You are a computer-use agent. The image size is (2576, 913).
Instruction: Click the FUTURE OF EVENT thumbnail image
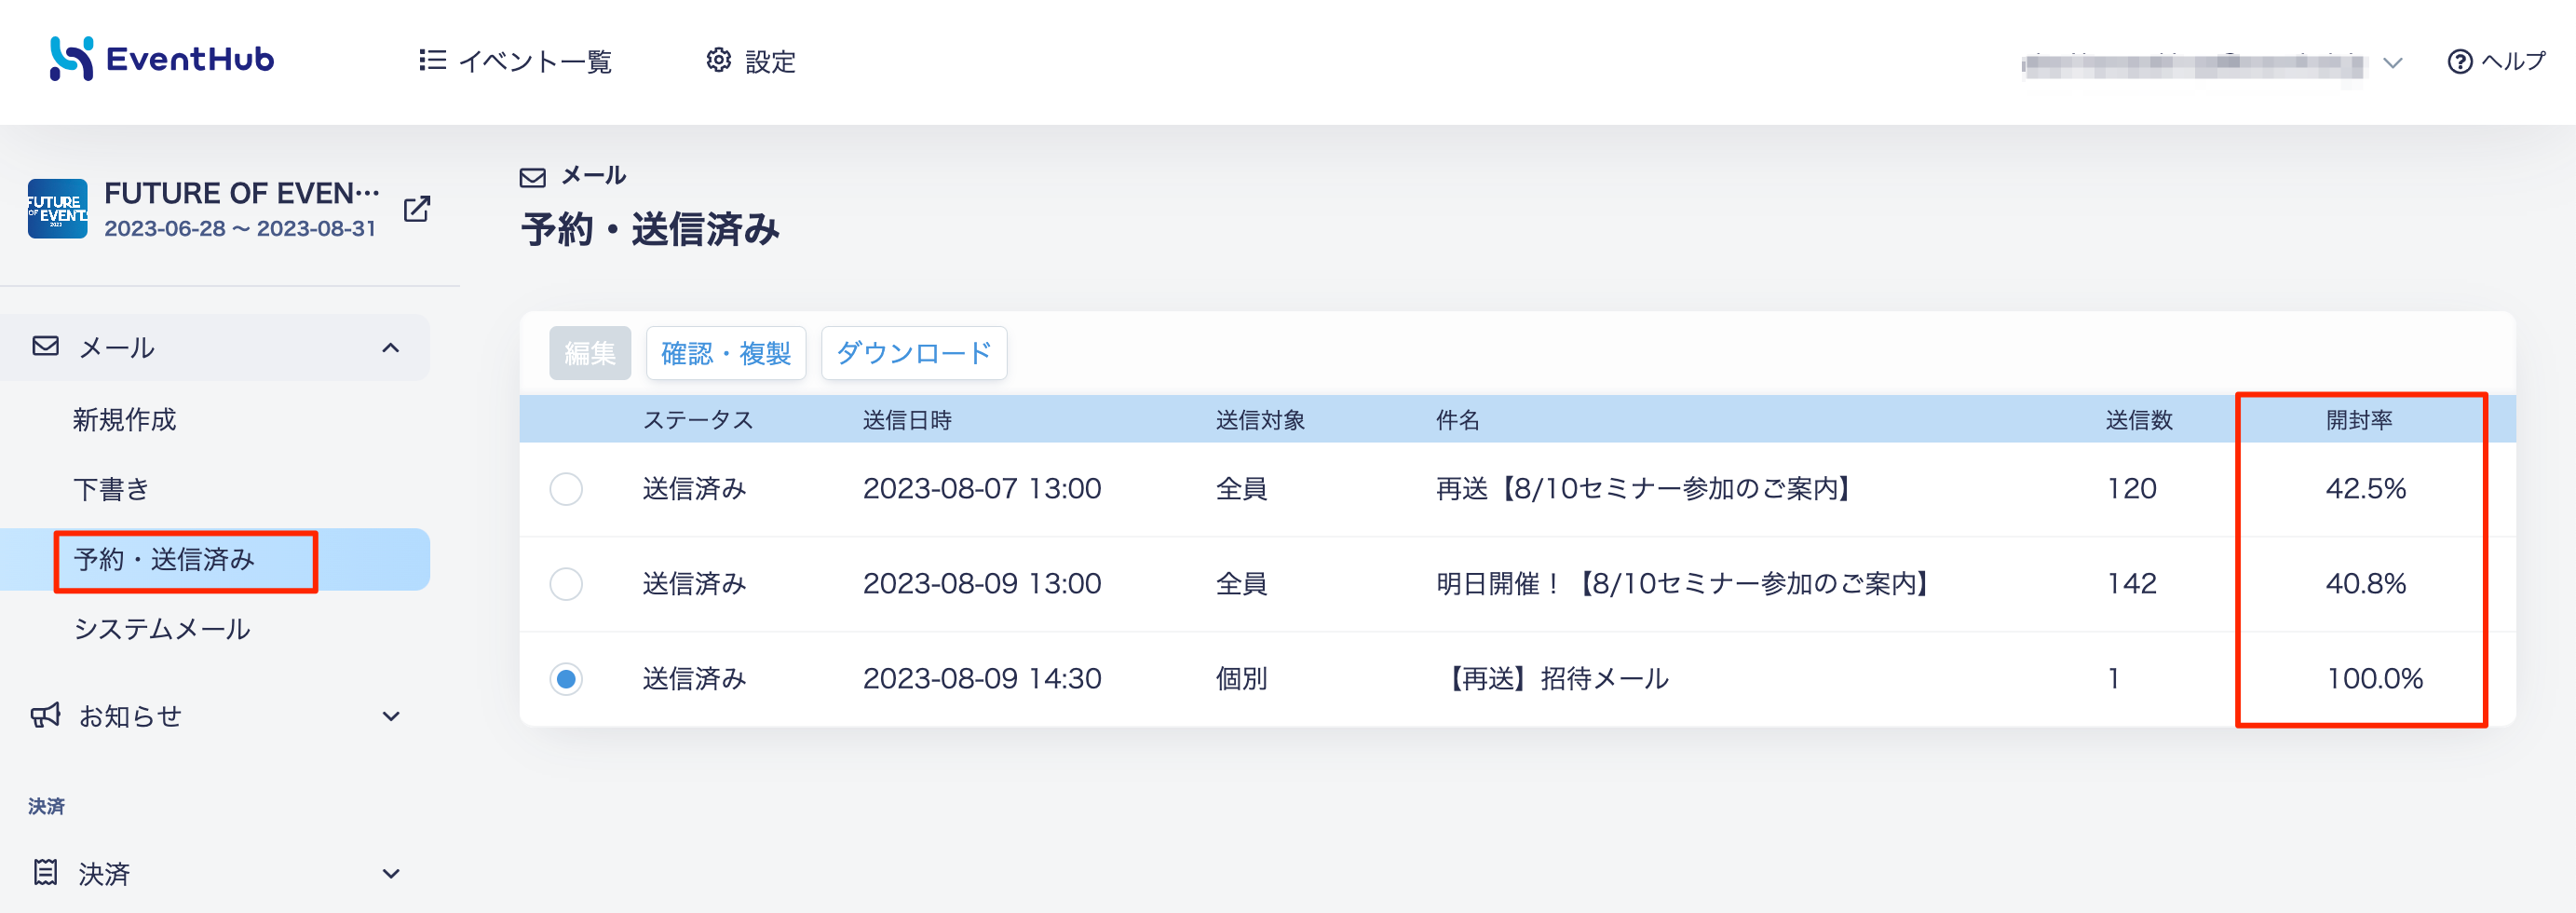[57, 209]
